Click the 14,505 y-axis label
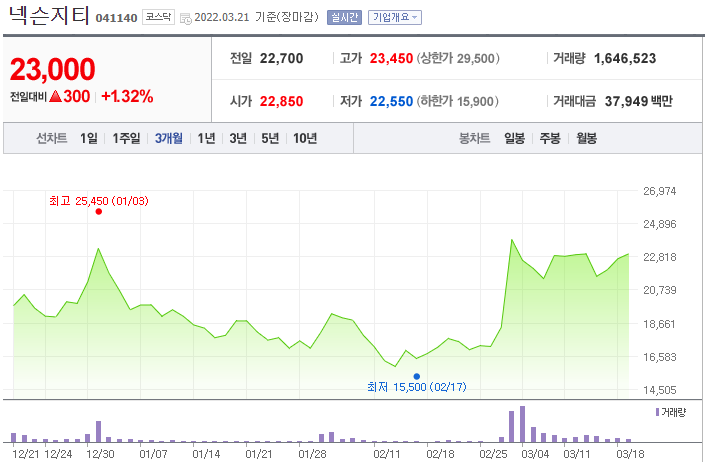The width and height of the screenshot is (705, 462). [x=660, y=390]
